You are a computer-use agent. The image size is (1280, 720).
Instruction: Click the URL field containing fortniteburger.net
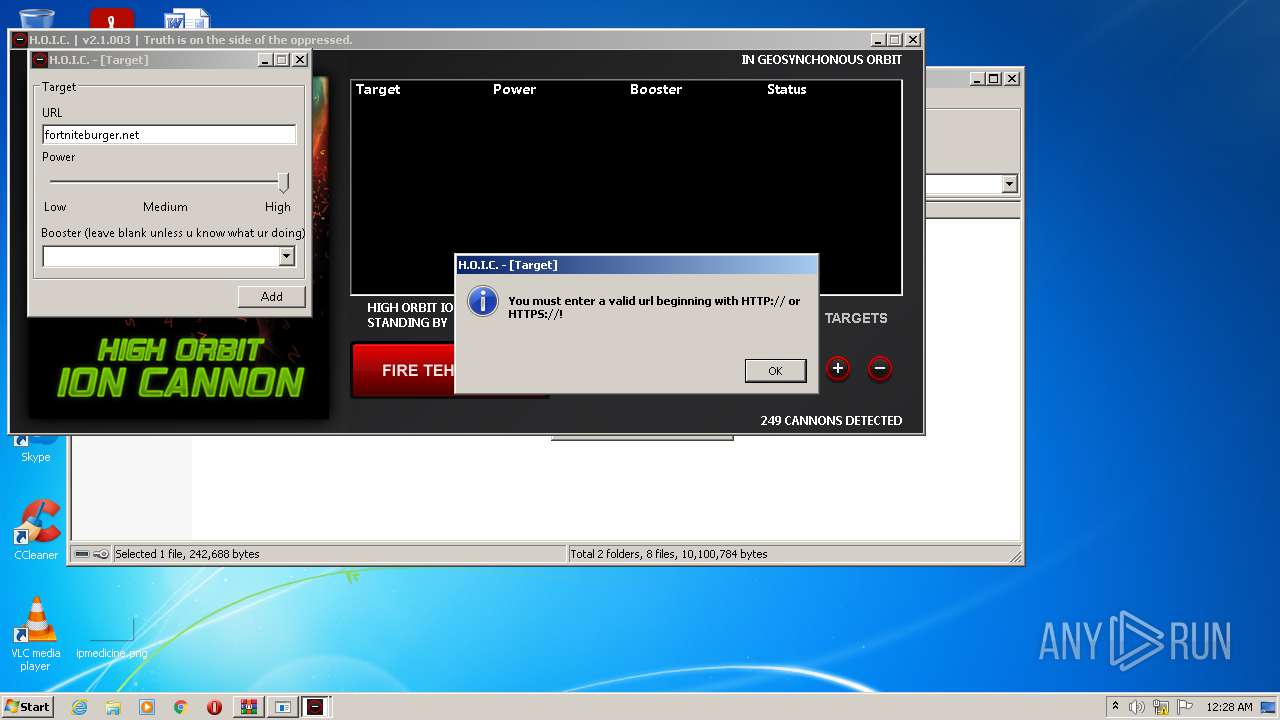tap(169, 134)
